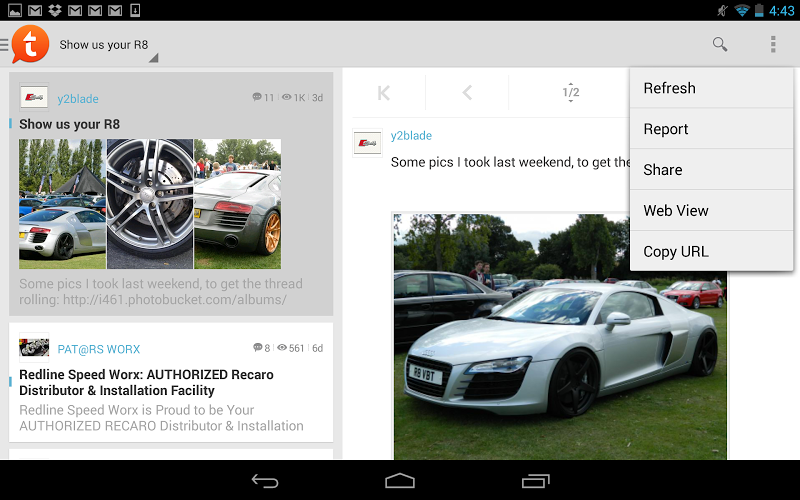The image size is (800, 500).
Task: Jump to first page arrow icon
Action: coord(384,93)
